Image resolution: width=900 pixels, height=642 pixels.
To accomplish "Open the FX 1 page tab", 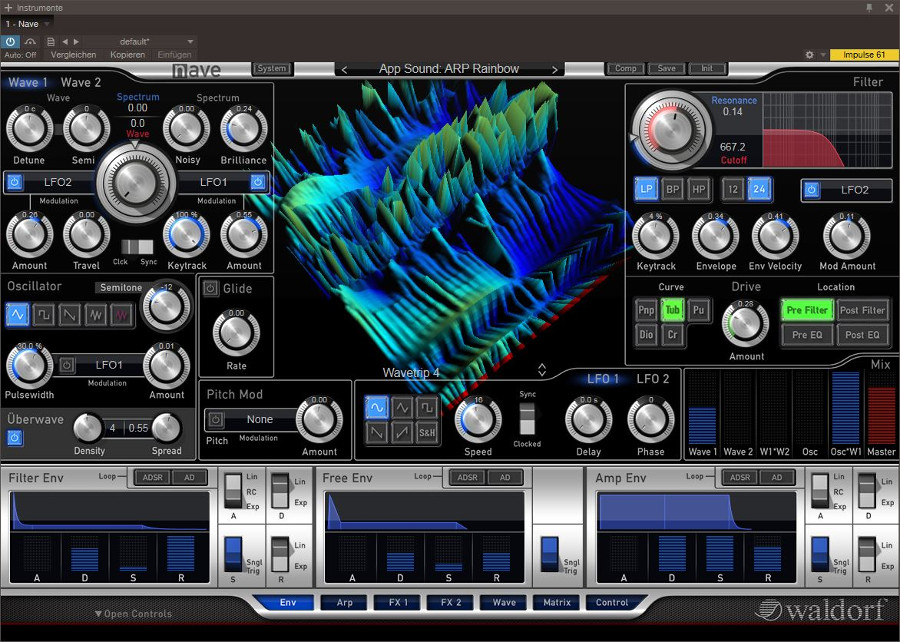I will click(x=398, y=602).
